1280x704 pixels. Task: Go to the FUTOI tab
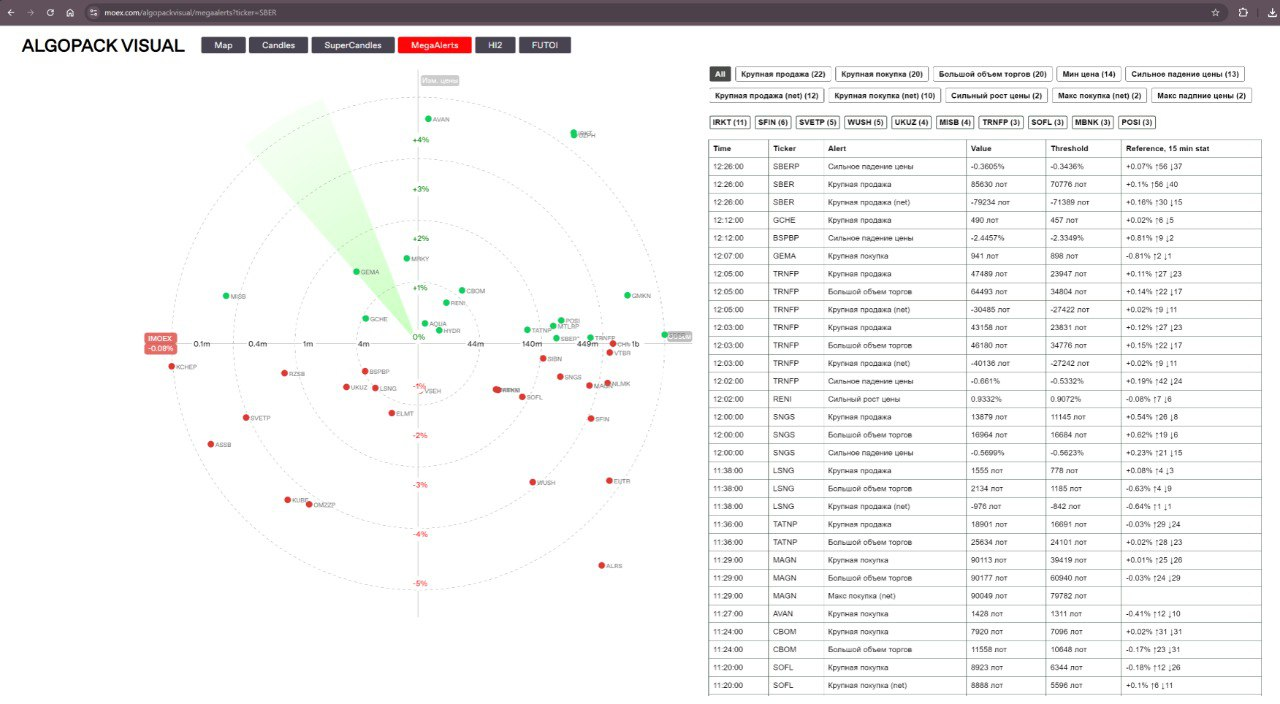pos(544,45)
